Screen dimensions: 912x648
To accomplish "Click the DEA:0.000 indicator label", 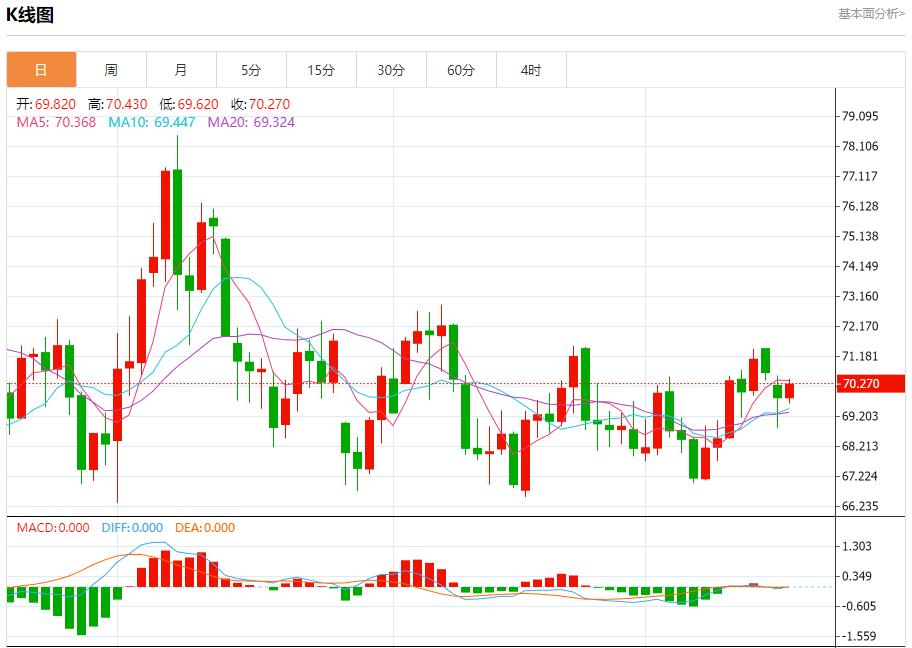I will [205, 528].
